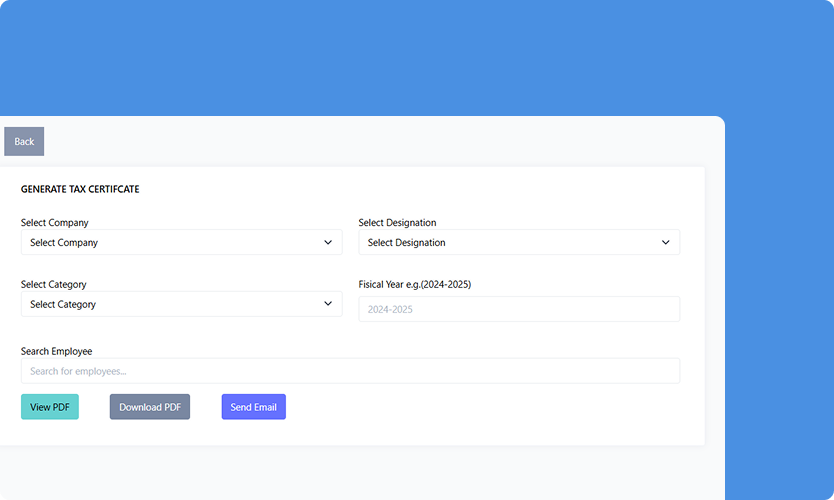The width and height of the screenshot is (834, 500).
Task: Click the chevron arrow in Select Designation field
Action: coord(666,242)
